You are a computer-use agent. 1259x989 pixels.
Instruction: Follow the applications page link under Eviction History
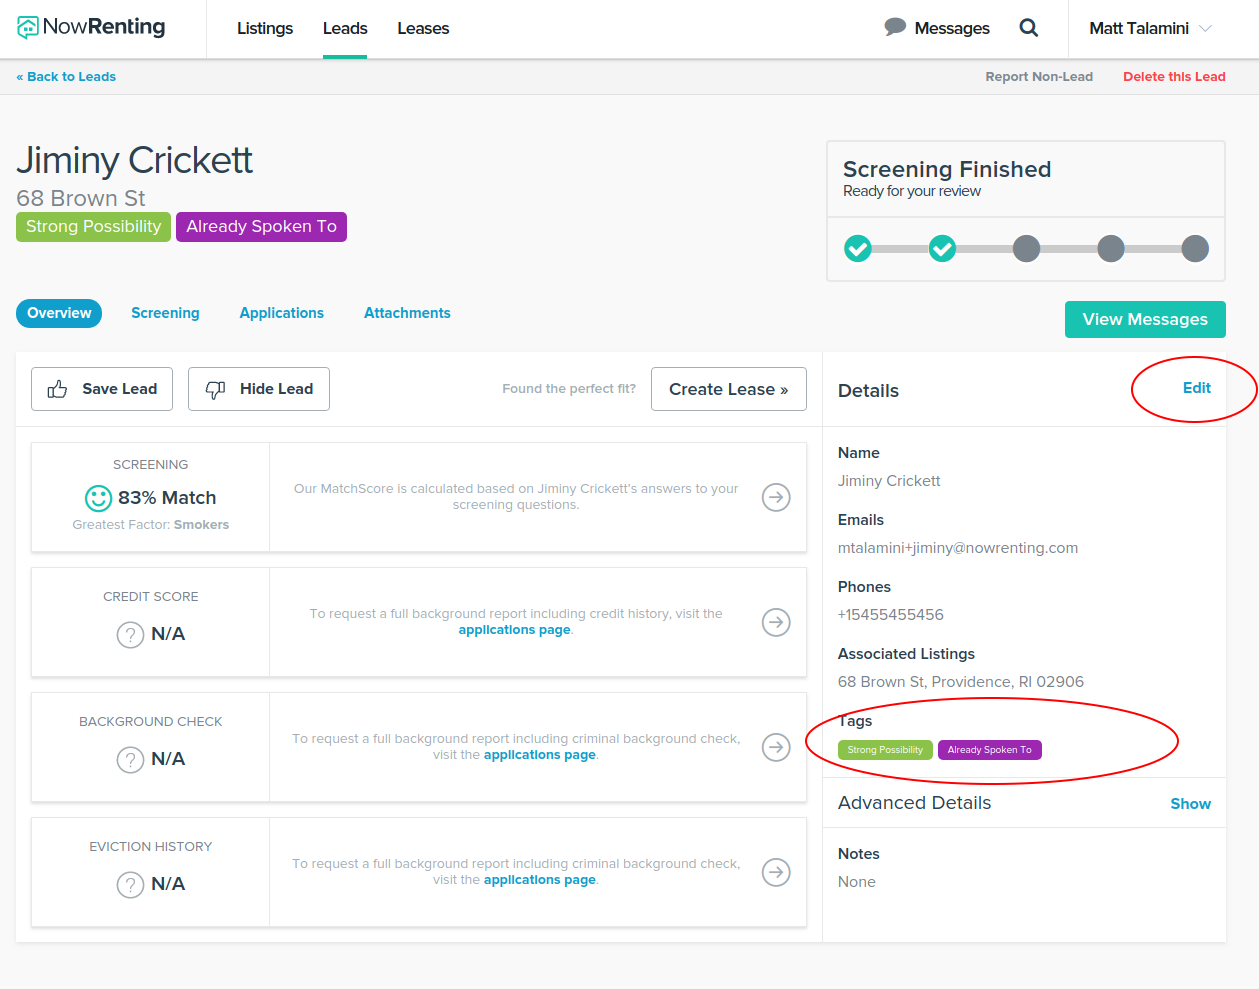[540, 880]
